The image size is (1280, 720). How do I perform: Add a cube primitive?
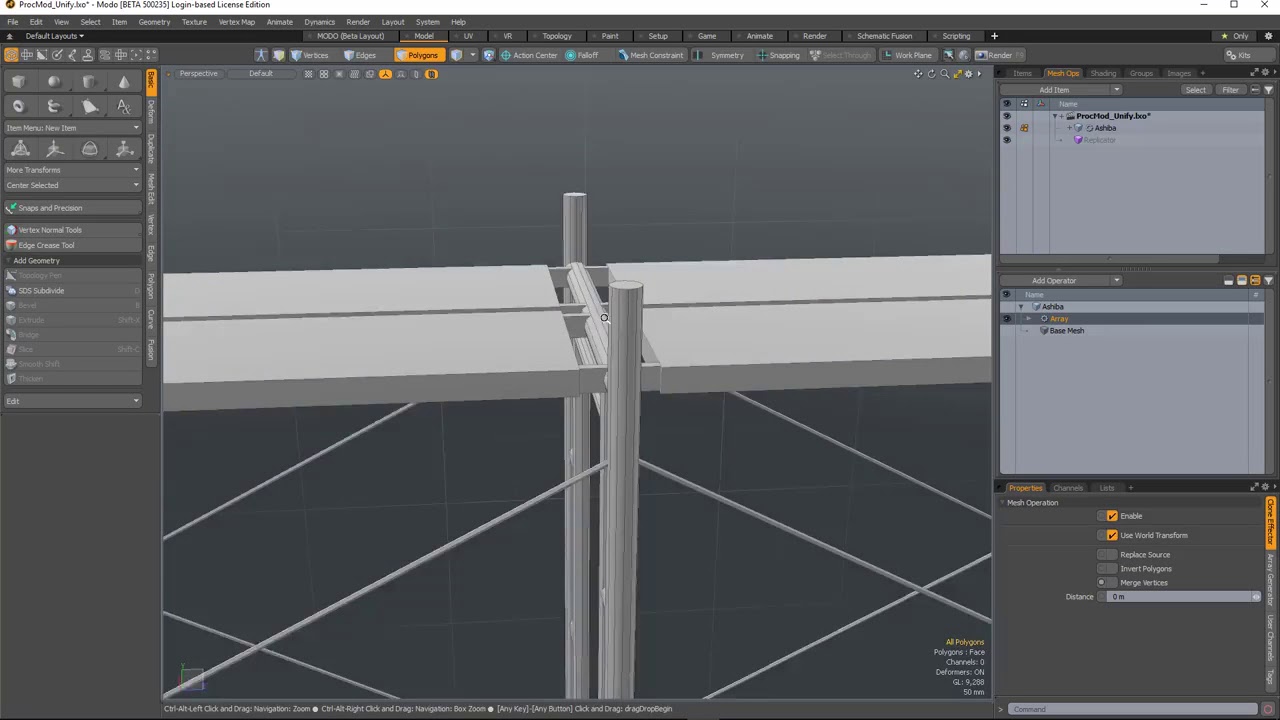[x=19, y=82]
